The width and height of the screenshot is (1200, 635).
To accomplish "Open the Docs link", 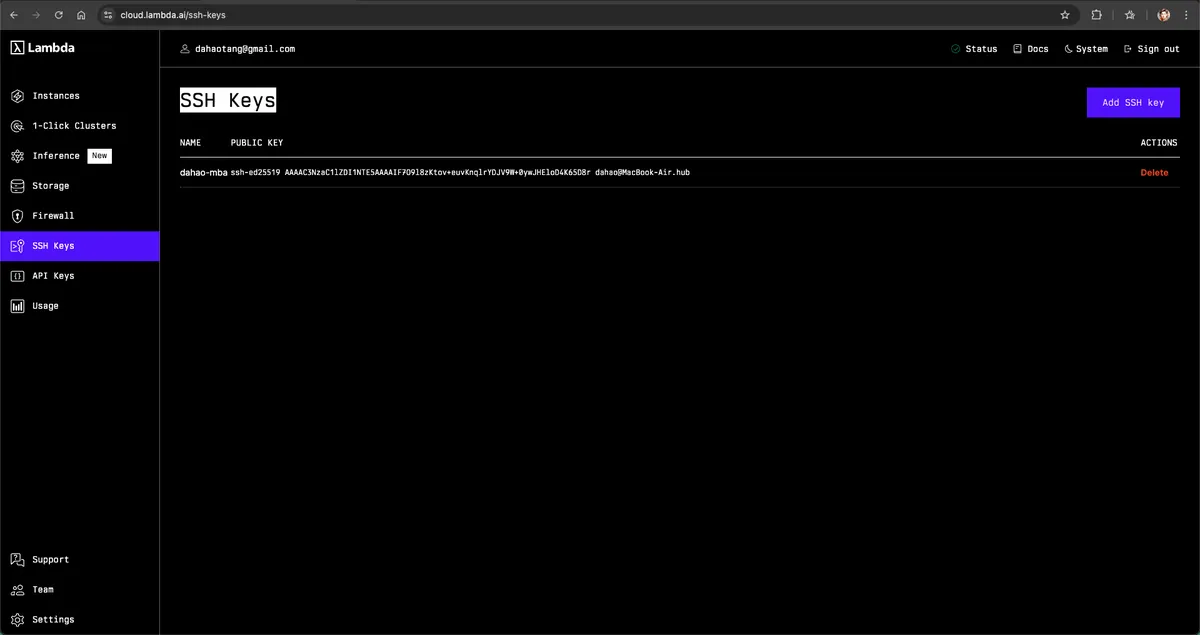I will click(1031, 49).
